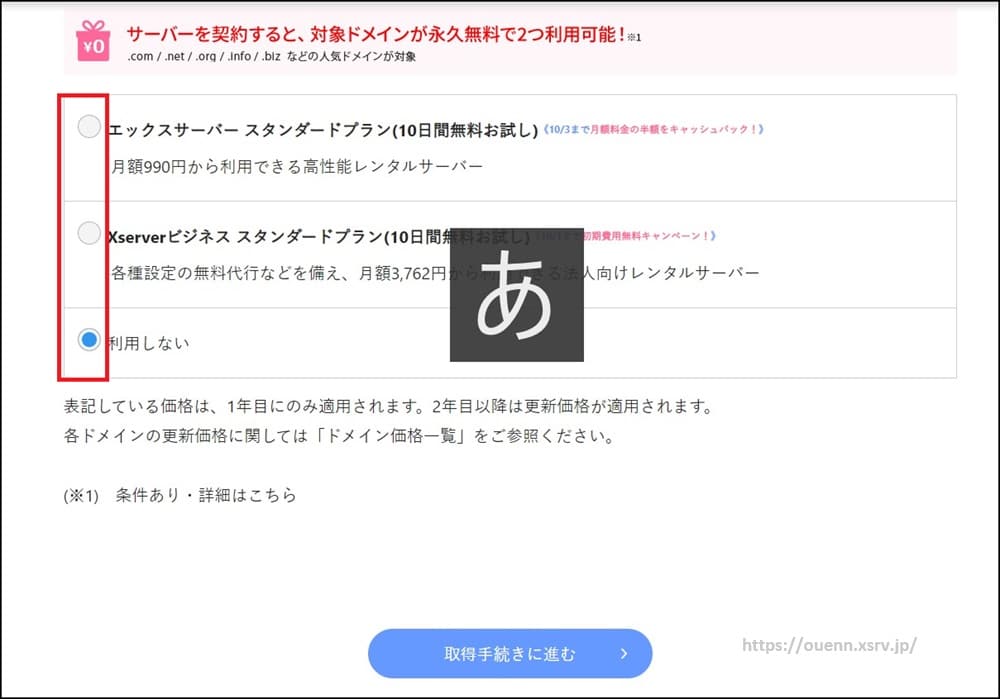Click the エックスサーバー スタンダードプラン plan title
1000x699 pixels.
coord(322,130)
